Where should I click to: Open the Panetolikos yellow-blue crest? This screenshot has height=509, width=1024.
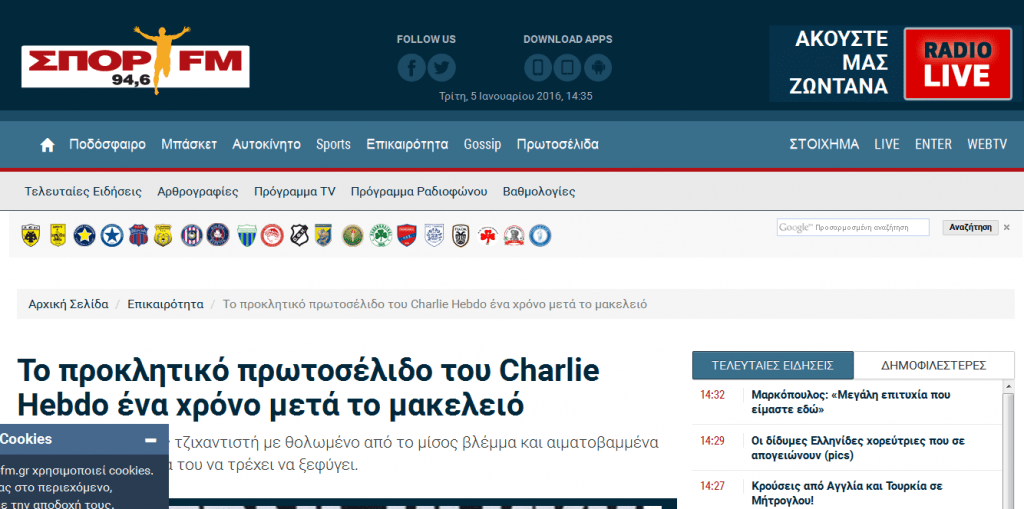[x=323, y=235]
